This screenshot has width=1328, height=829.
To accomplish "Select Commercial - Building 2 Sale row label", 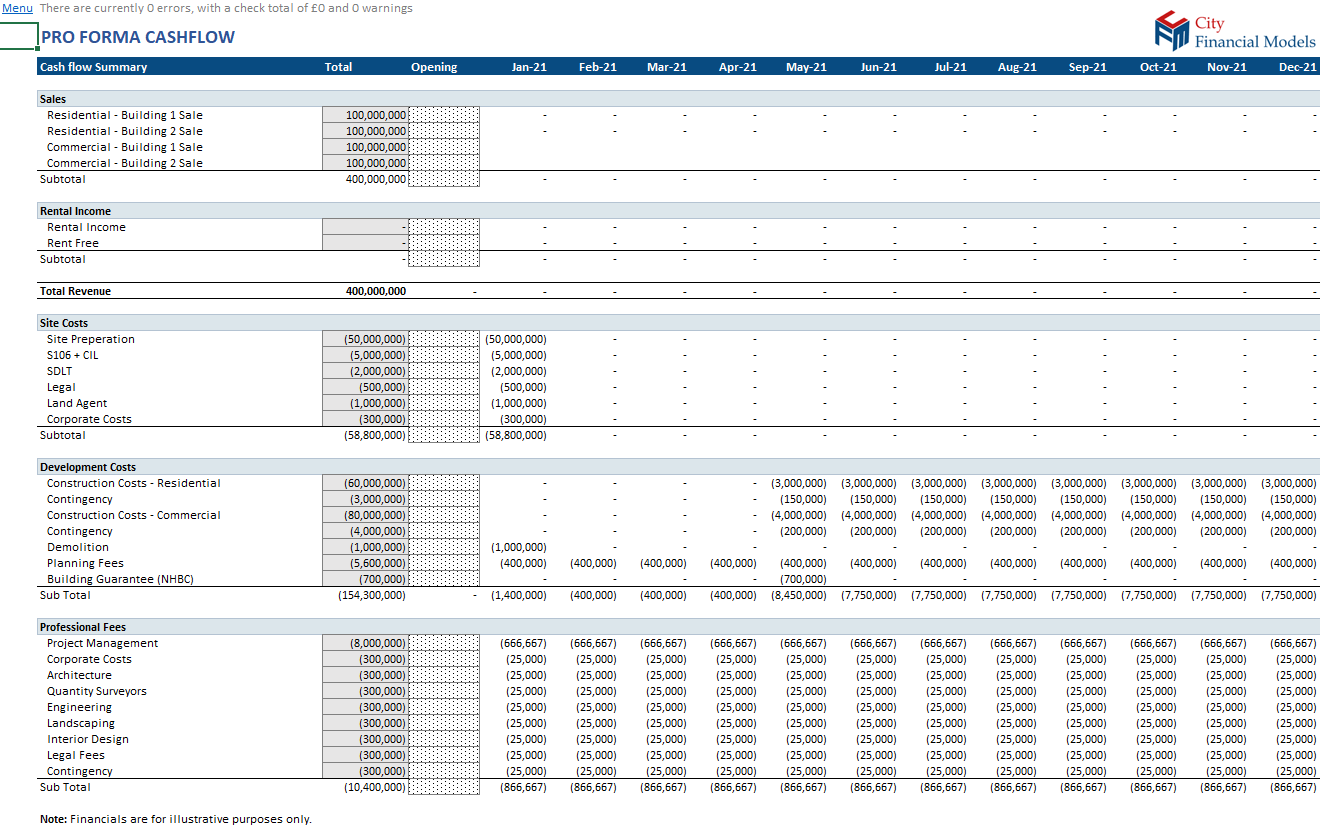I will [125, 163].
